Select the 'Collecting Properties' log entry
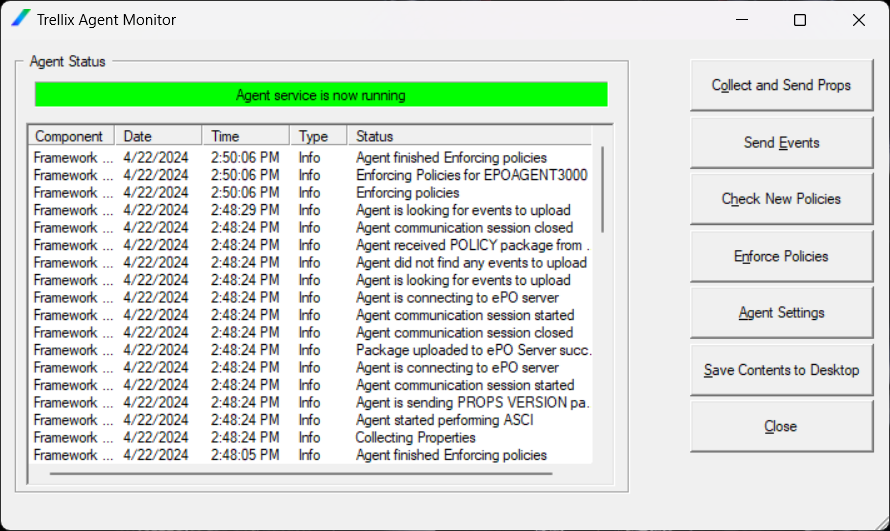 pyautogui.click(x=415, y=437)
